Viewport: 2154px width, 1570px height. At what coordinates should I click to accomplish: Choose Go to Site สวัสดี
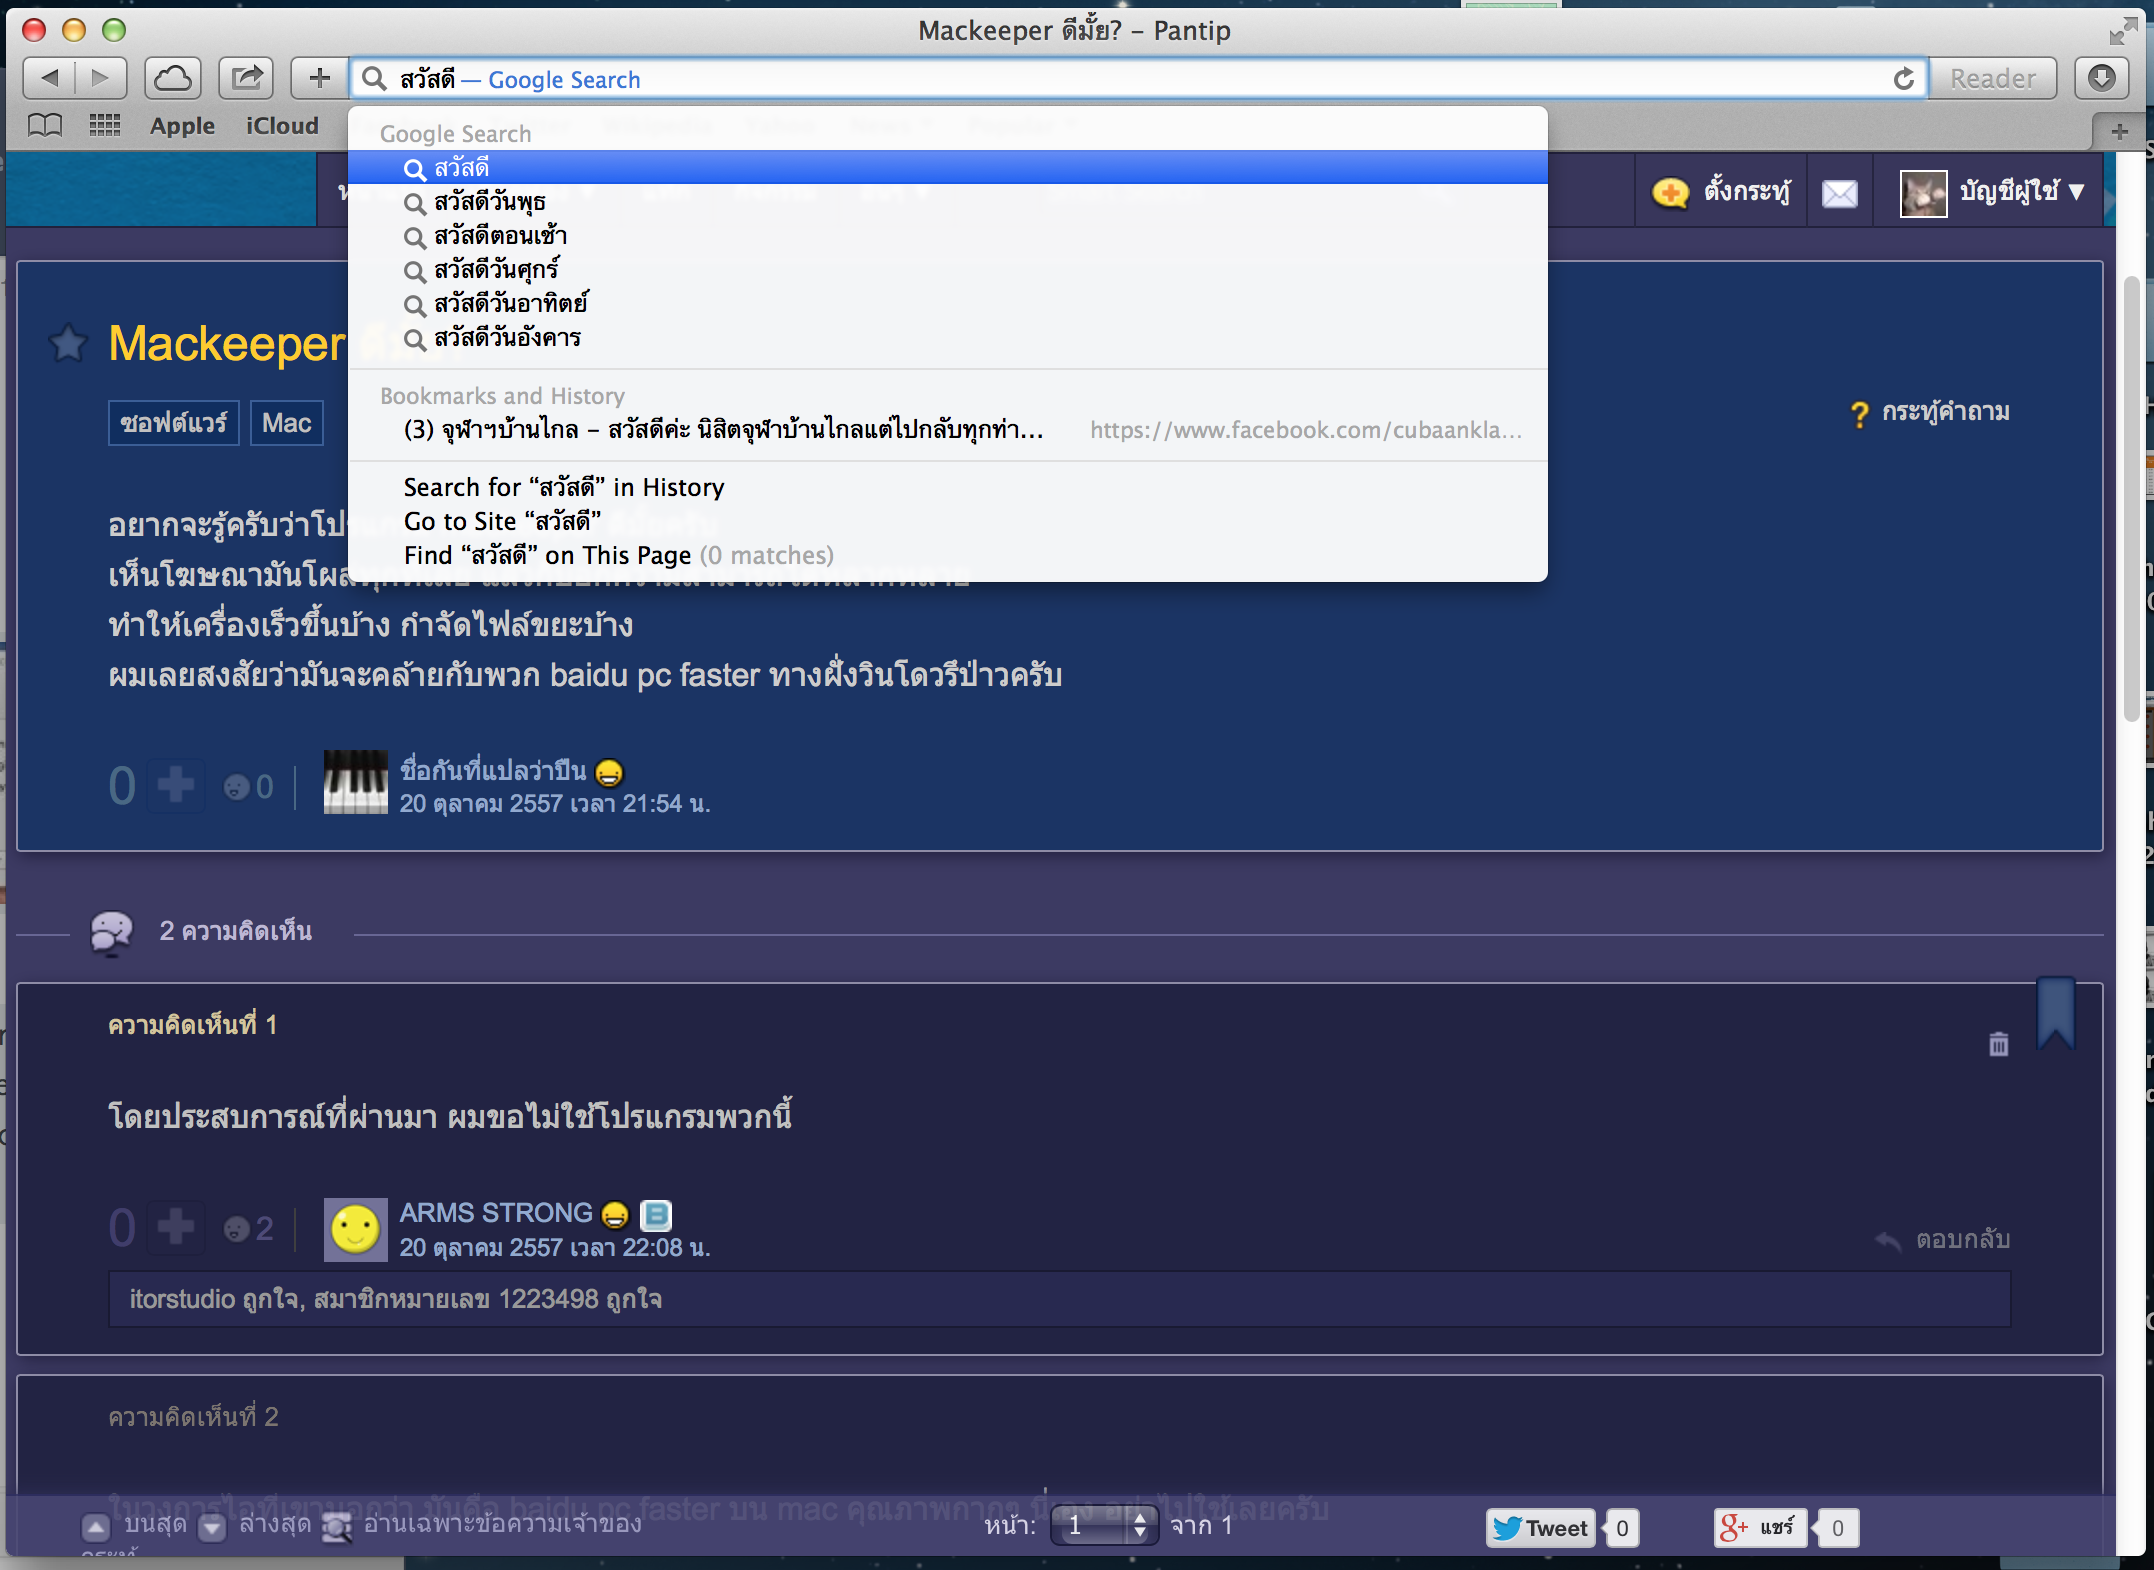tap(947, 521)
